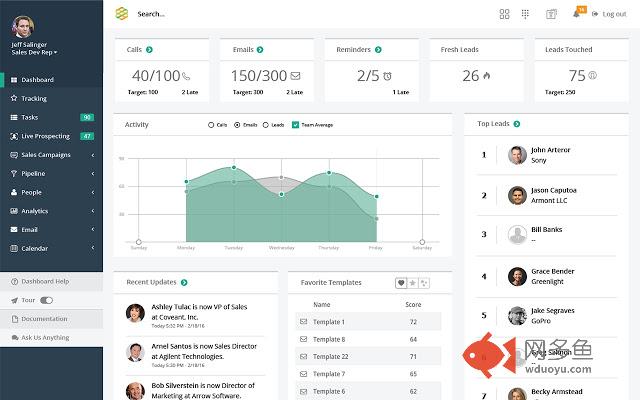
Task: Click Bill Banks placeholder avatar
Action: coord(517,235)
